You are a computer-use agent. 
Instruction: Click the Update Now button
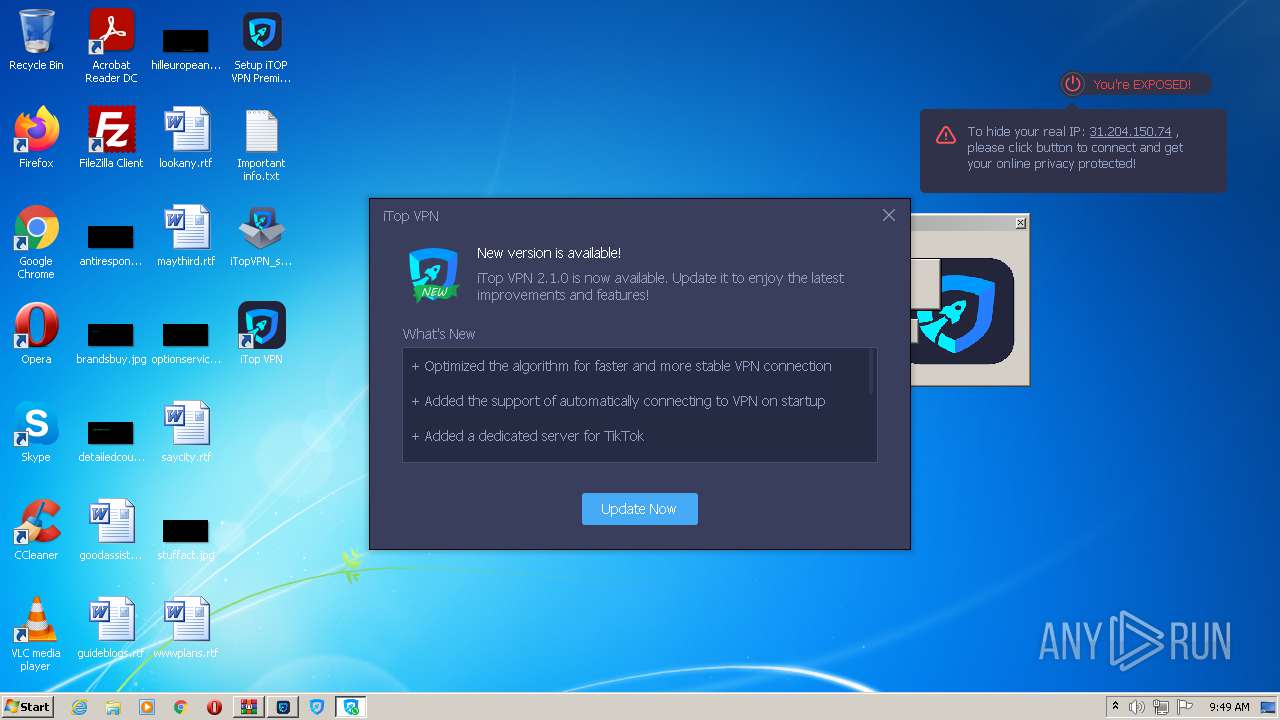(x=639, y=509)
